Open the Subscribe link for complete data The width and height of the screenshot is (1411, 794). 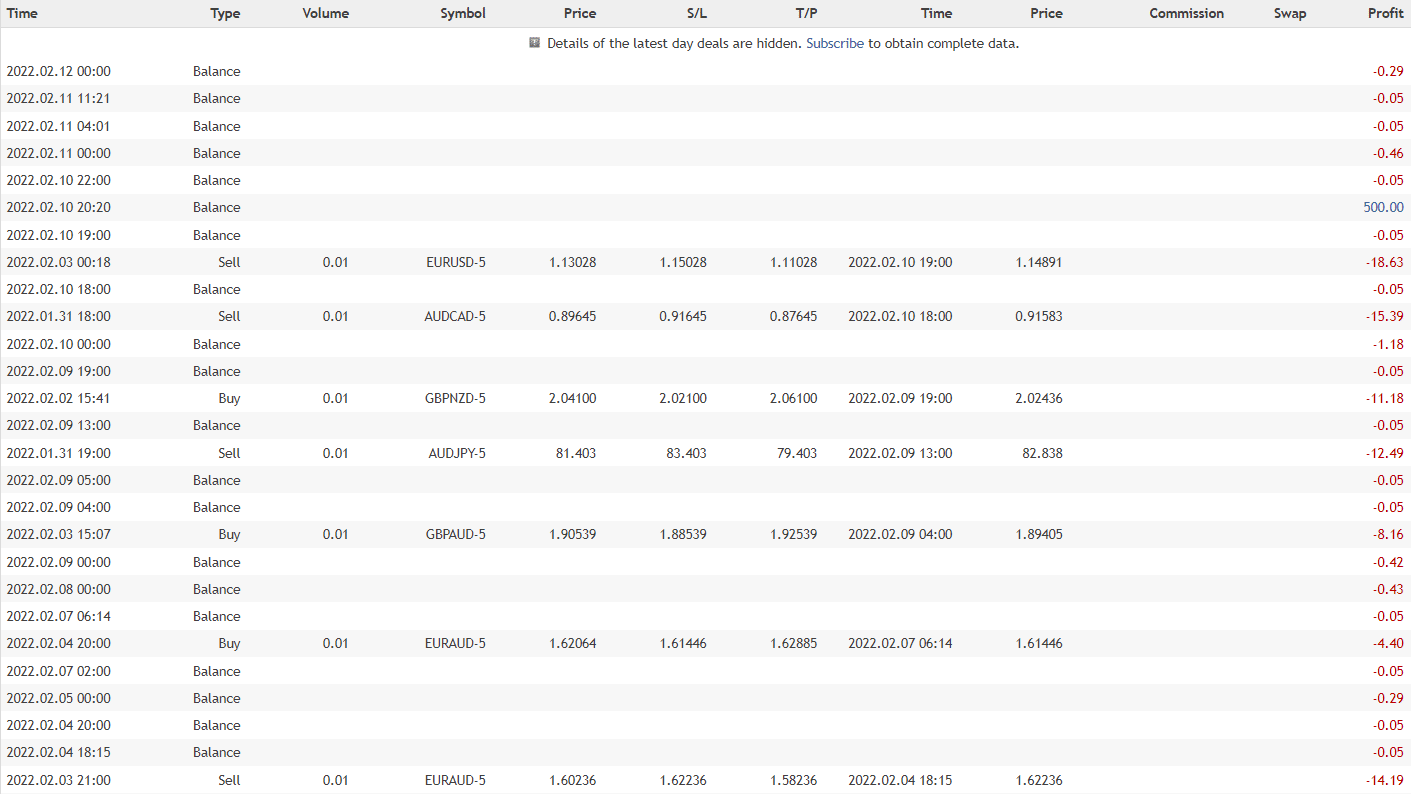coord(835,43)
